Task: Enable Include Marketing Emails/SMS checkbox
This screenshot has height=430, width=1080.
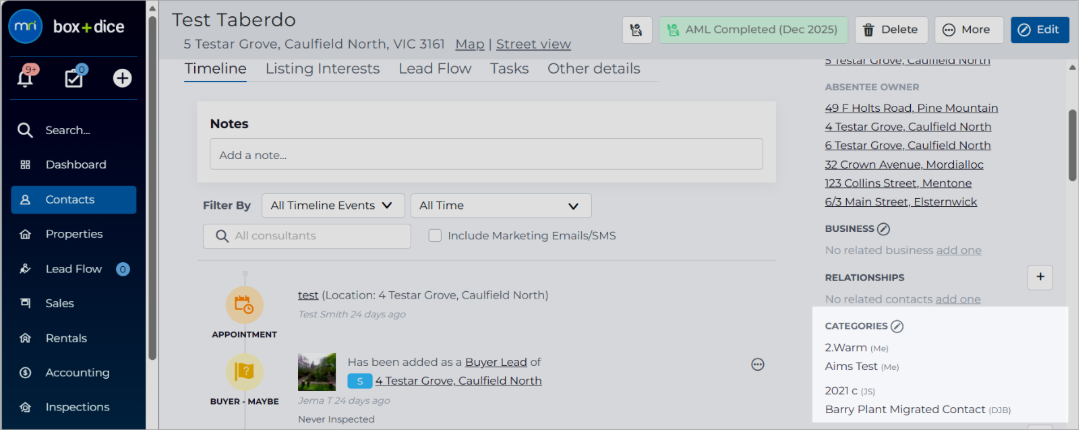Action: 435,236
